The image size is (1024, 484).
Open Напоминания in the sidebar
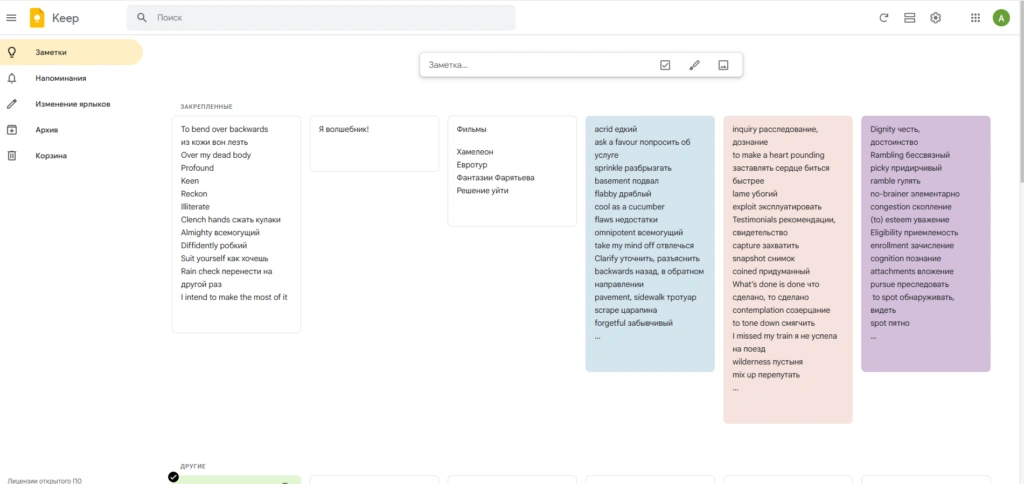click(71, 78)
